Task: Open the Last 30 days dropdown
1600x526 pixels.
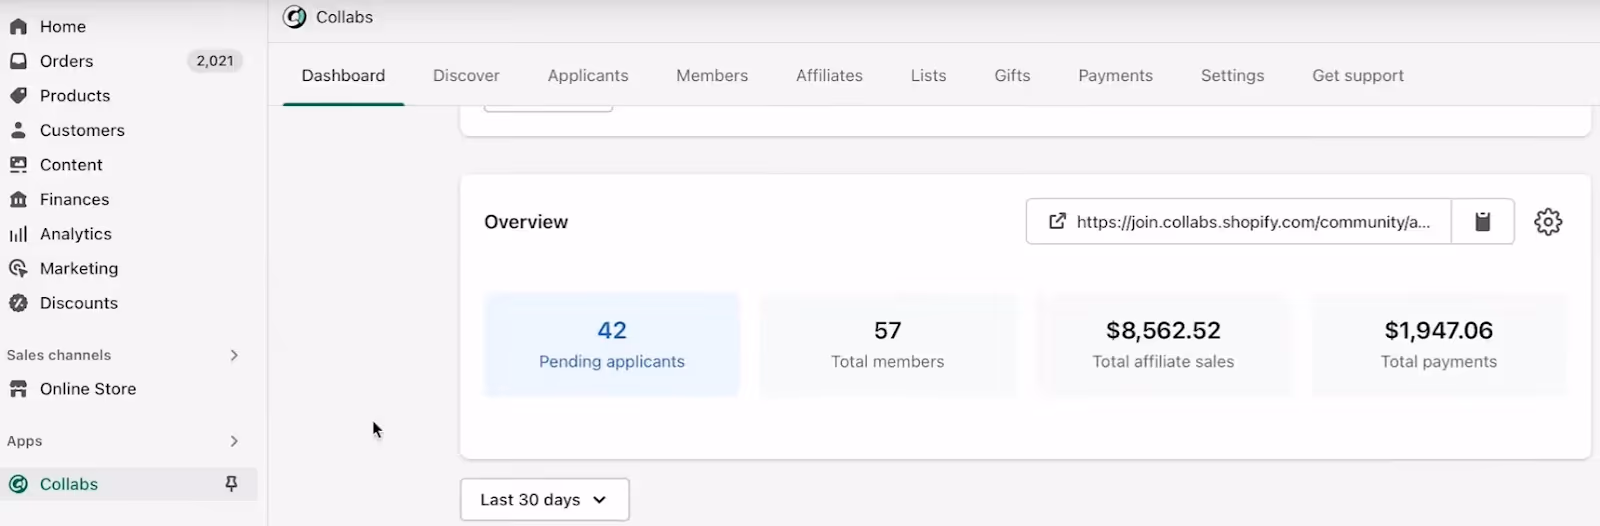Action: [x=545, y=500]
